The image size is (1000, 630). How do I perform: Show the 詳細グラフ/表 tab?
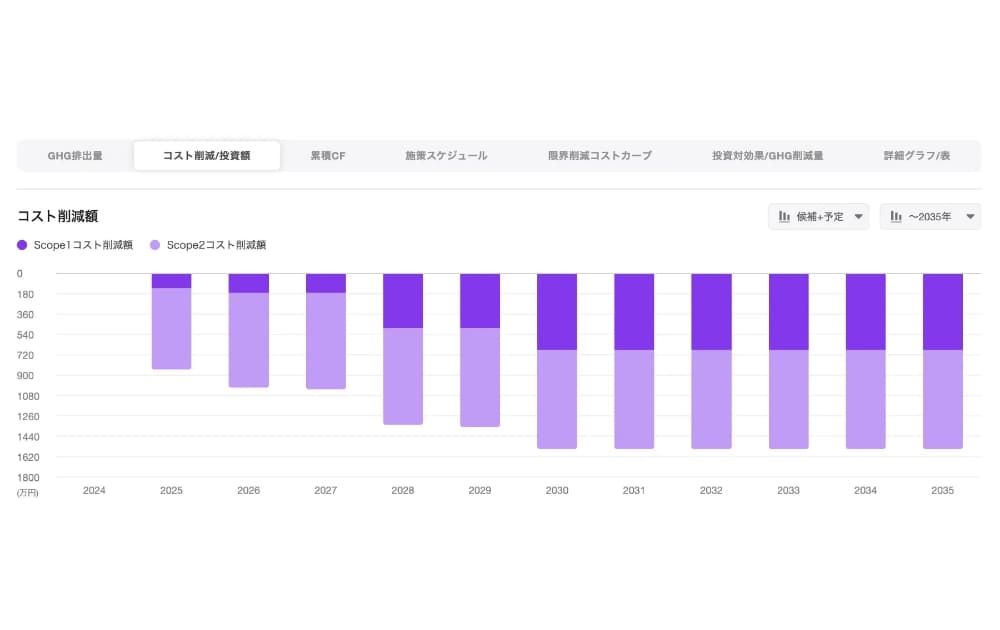(x=916, y=156)
